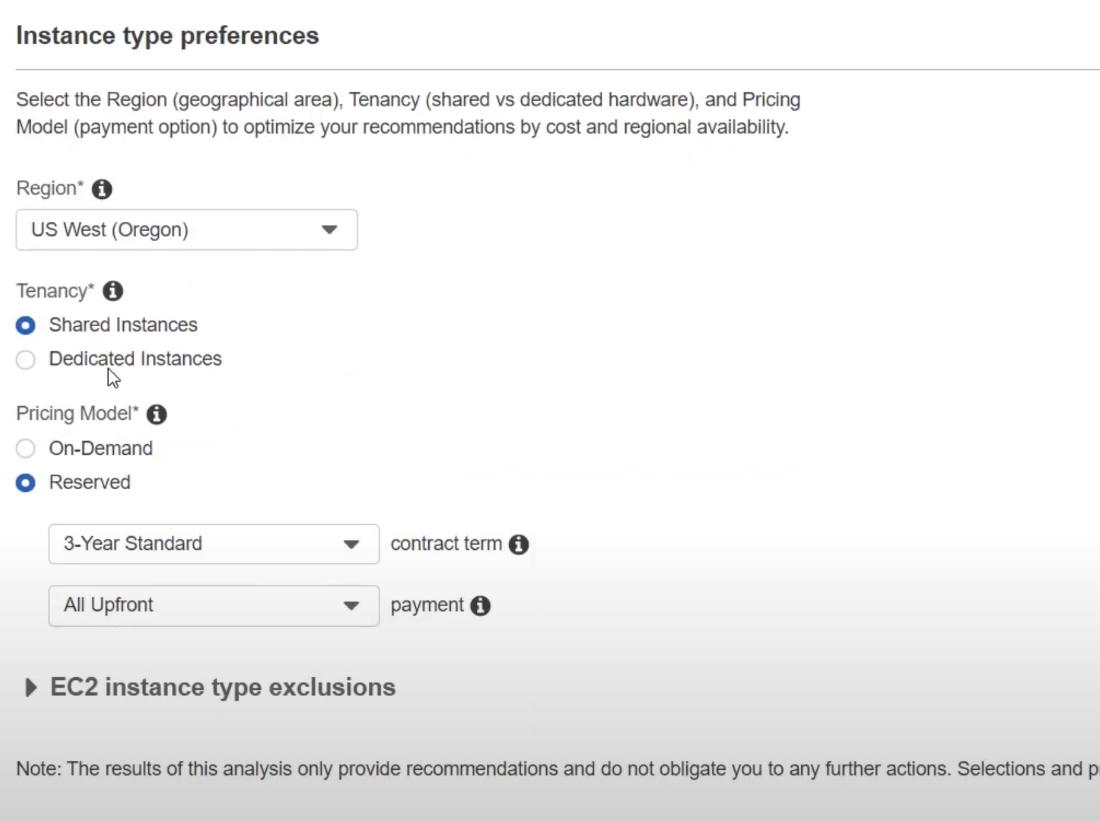Image resolution: width=1100 pixels, height=821 pixels.
Task: Click the Reserved label text
Action: (89, 482)
